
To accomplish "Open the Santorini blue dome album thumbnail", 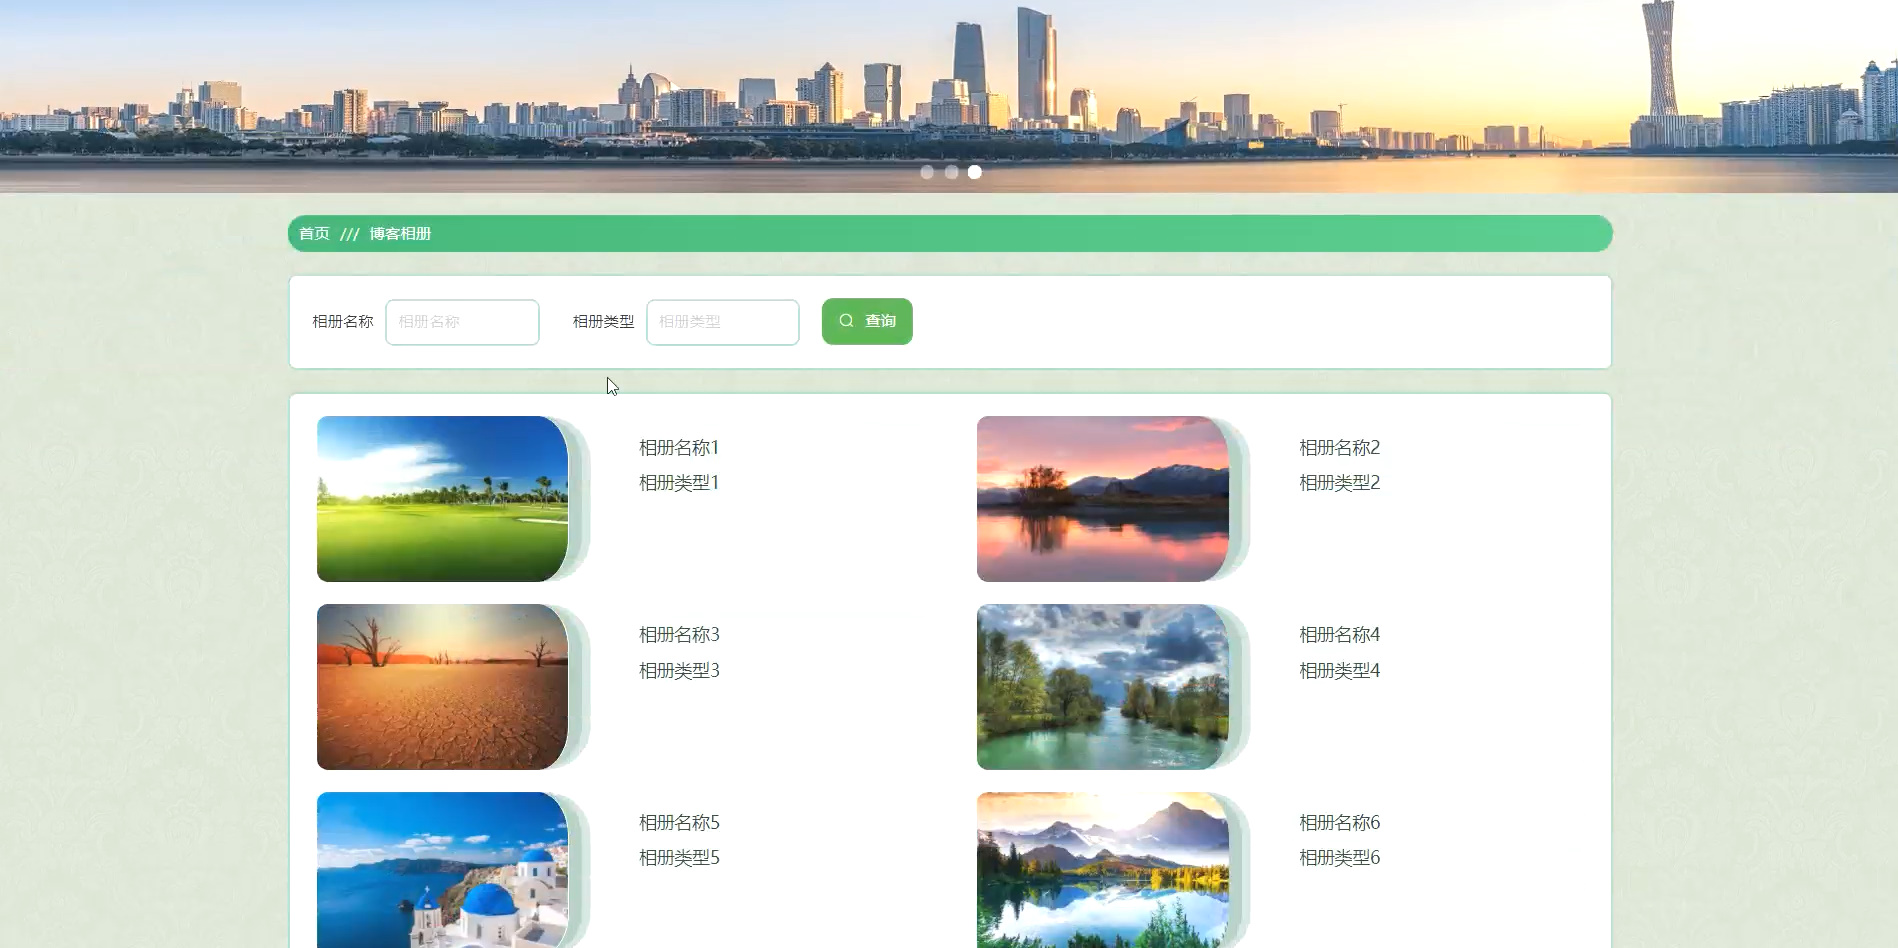I will coord(443,870).
